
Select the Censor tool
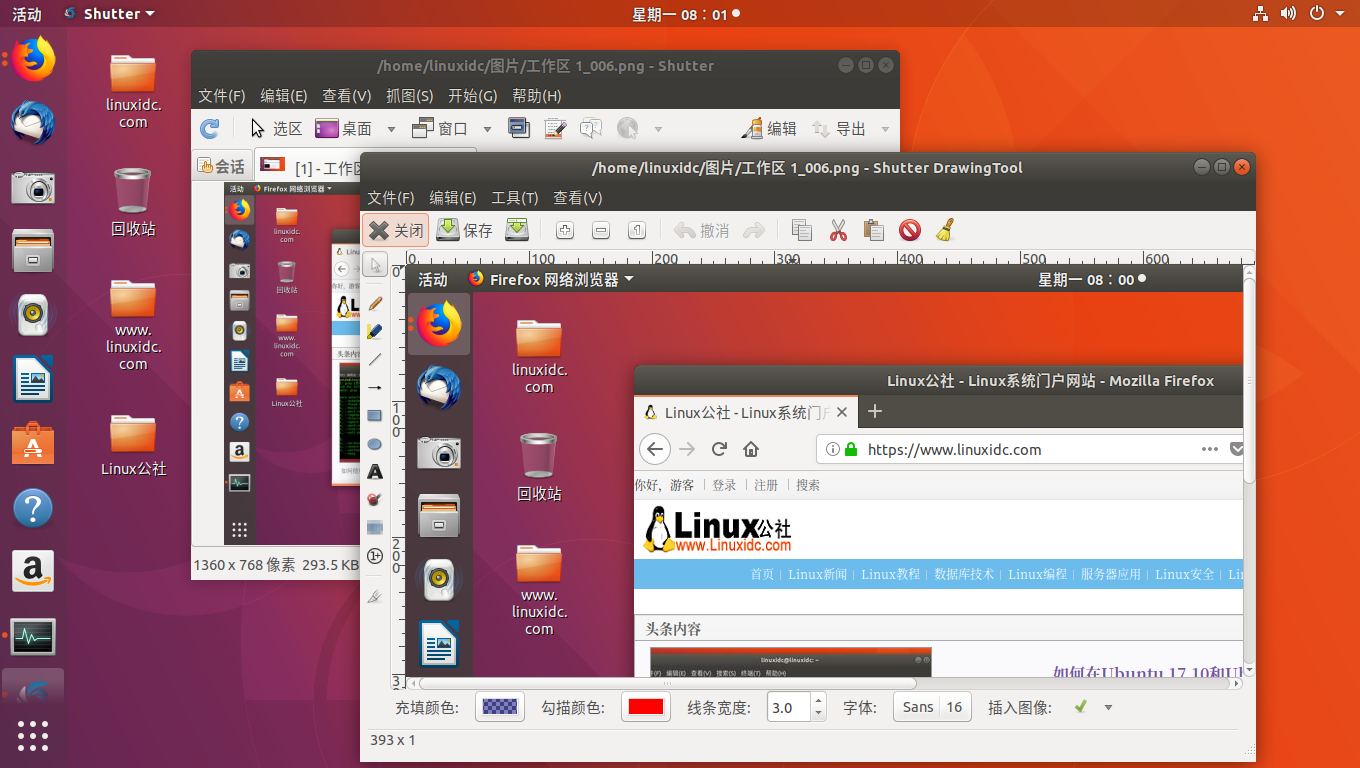(375, 499)
